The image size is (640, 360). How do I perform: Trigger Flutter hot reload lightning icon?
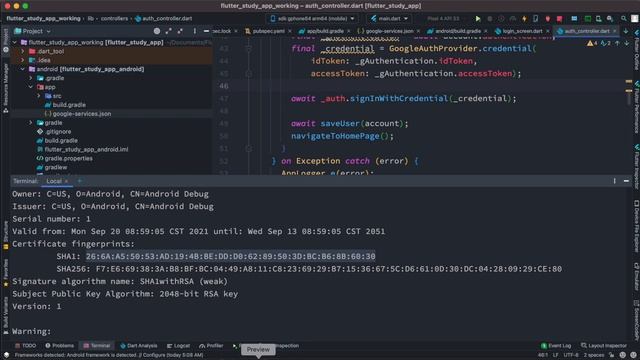click(524, 19)
